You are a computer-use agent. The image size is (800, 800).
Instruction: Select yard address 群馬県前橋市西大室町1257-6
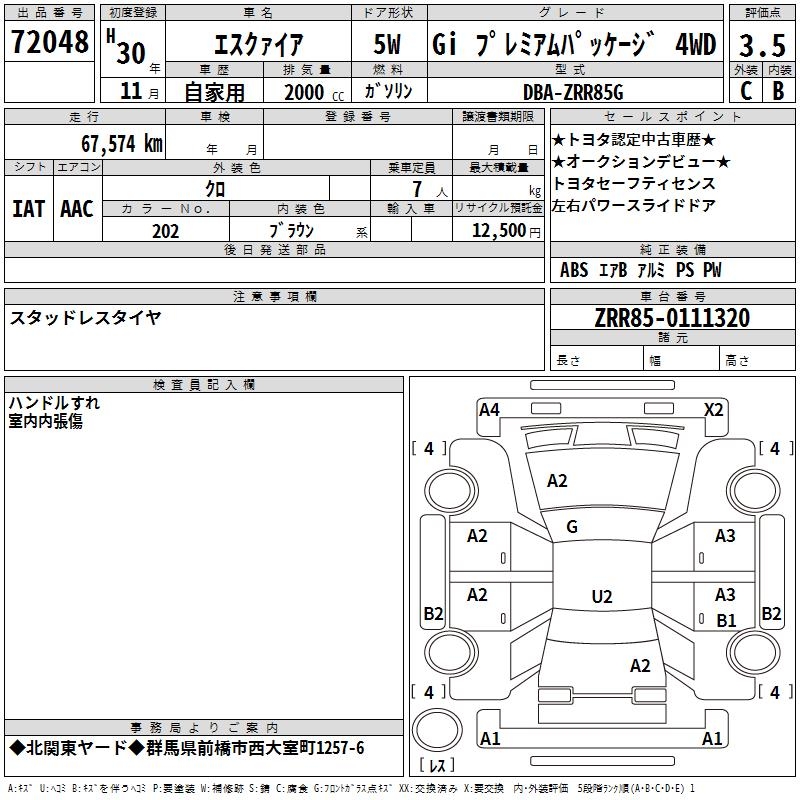pos(255,748)
